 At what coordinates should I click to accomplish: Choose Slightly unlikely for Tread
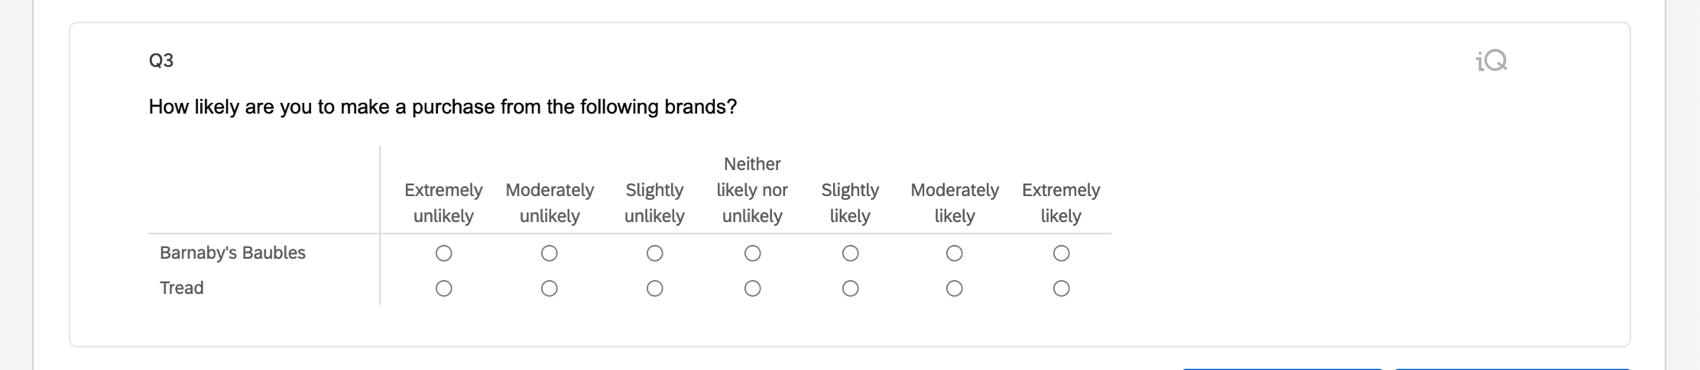[x=655, y=289]
